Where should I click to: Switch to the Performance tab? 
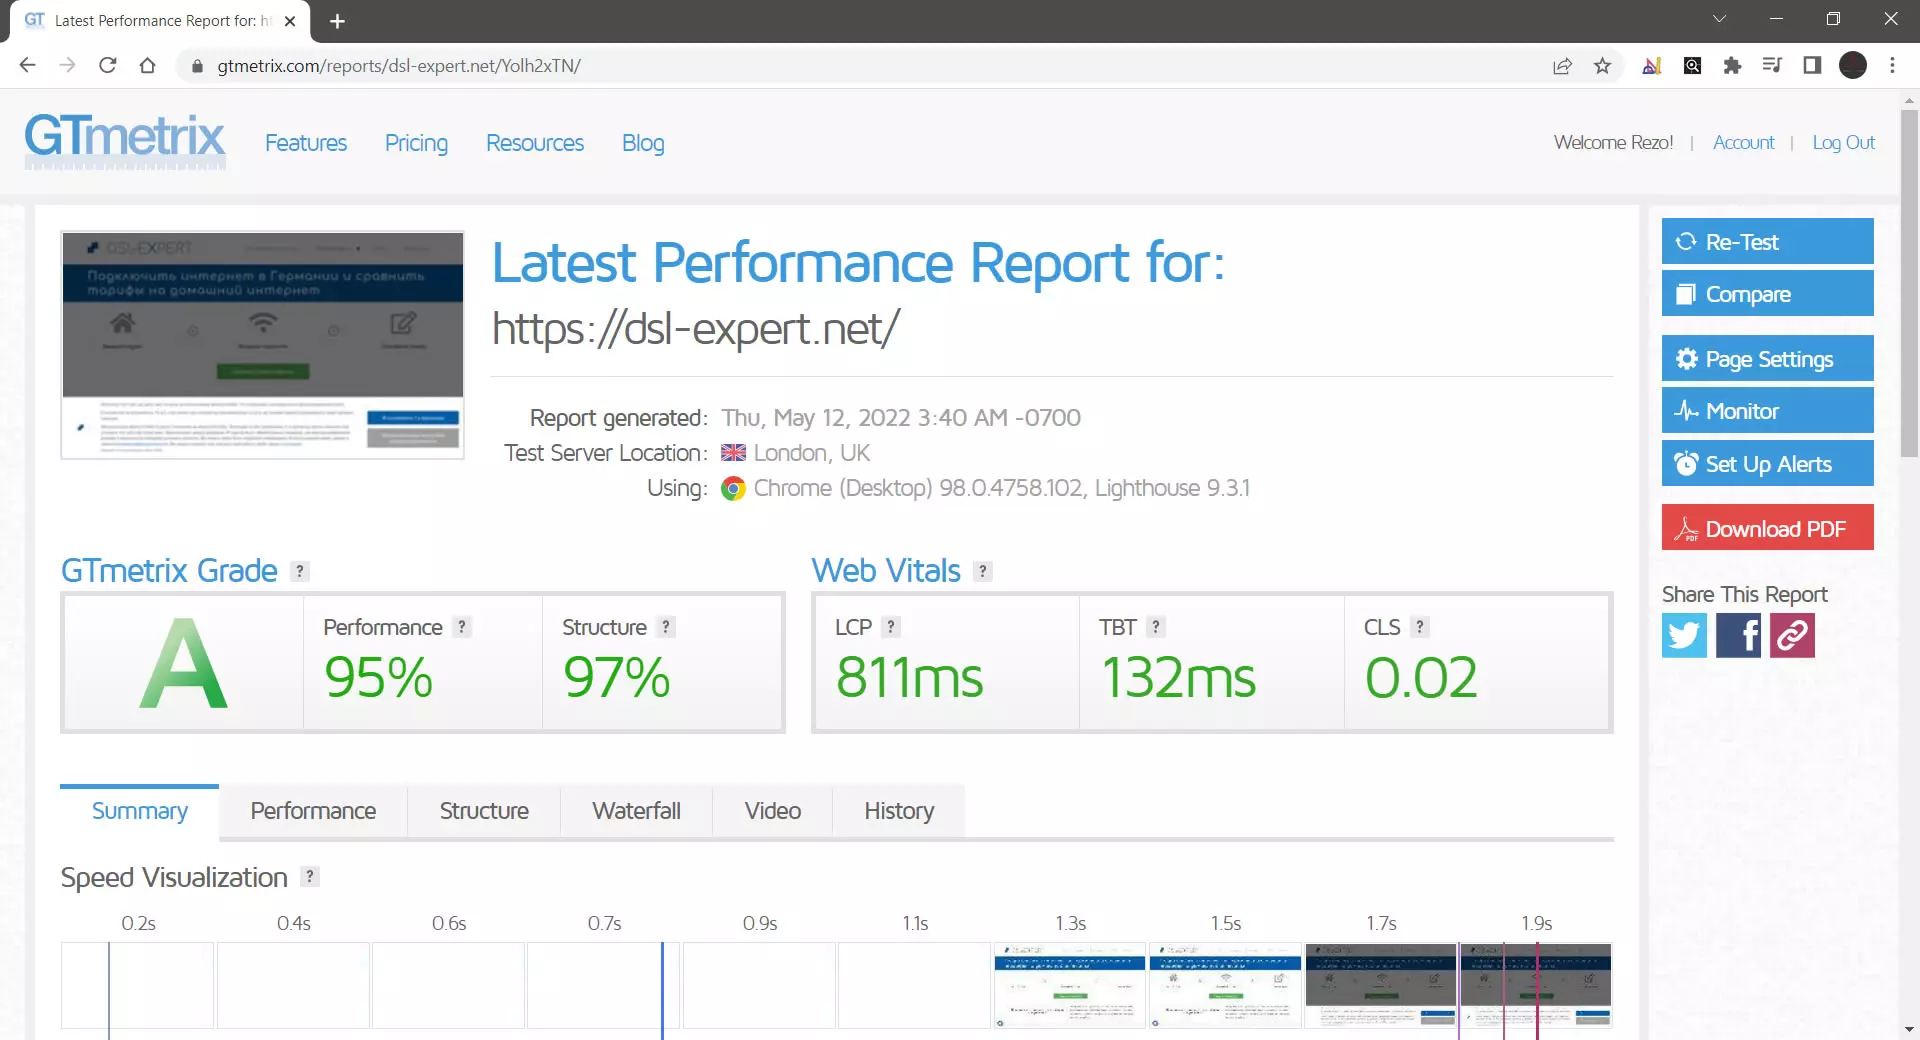click(x=313, y=811)
